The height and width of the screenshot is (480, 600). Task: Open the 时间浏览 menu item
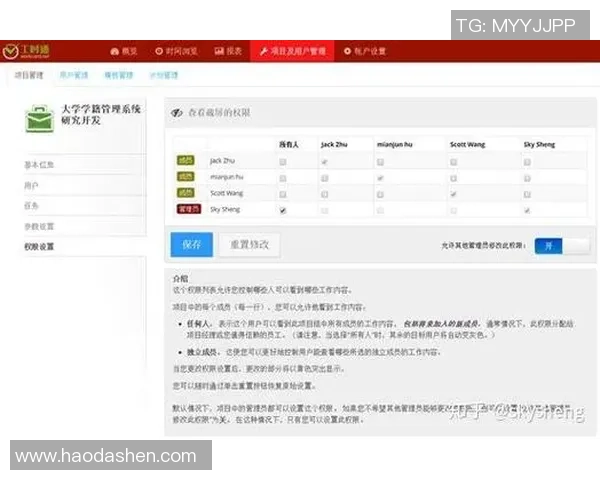click(x=176, y=51)
